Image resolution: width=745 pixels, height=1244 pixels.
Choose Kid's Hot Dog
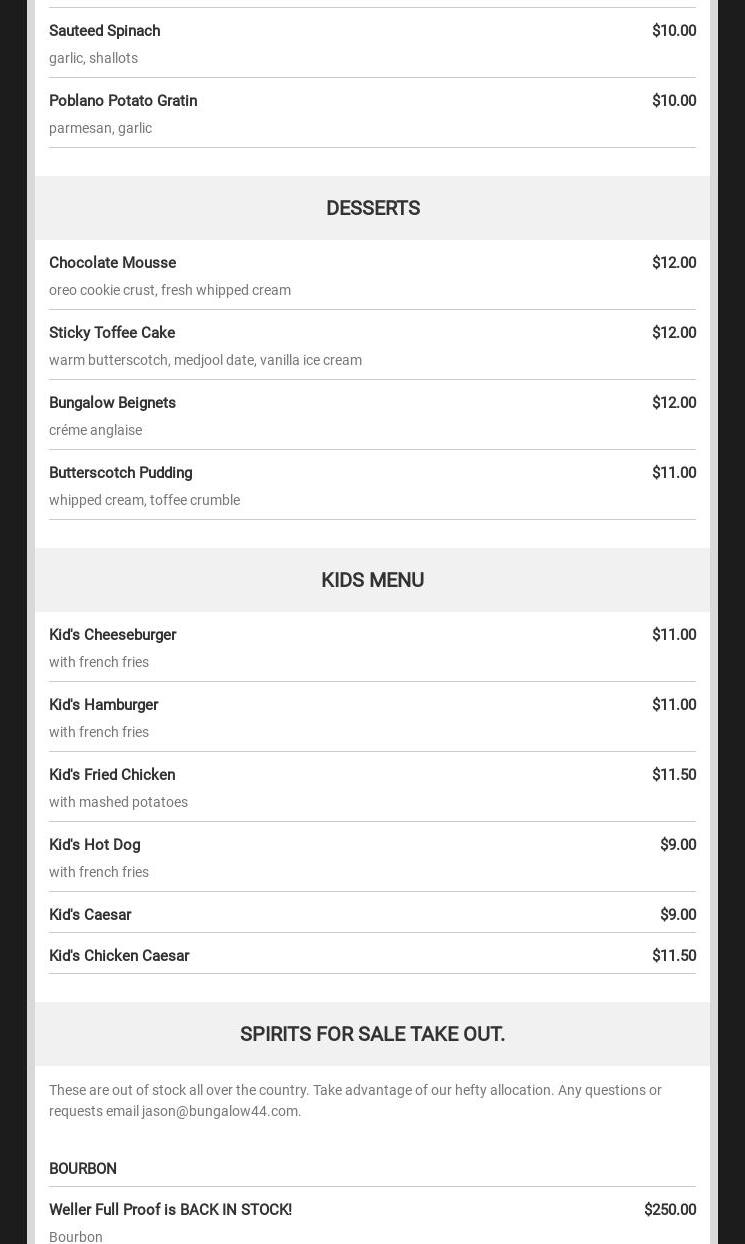[x=95, y=845]
